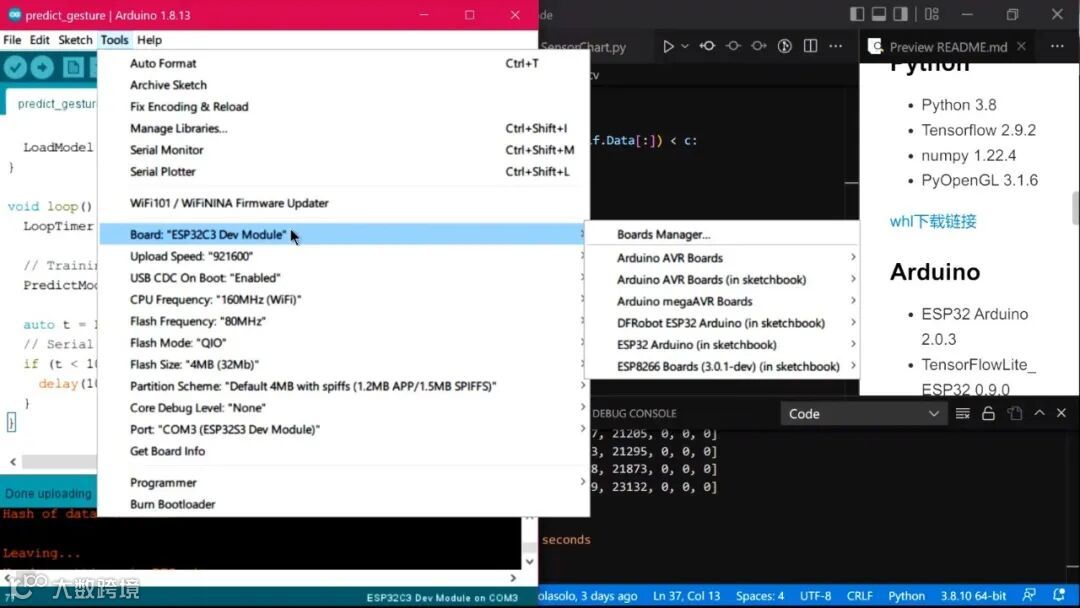Click the Python language mode status item

point(906,596)
